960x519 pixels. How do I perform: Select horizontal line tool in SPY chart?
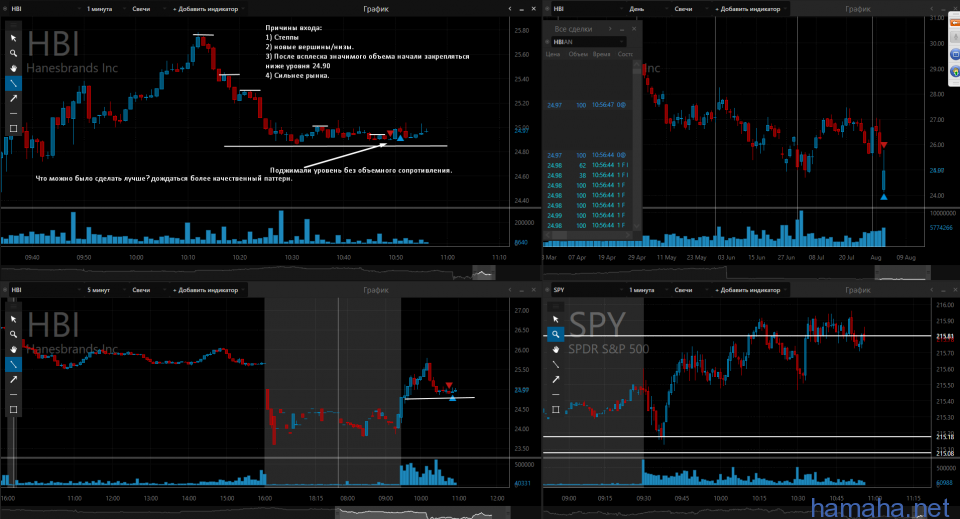tap(555, 395)
